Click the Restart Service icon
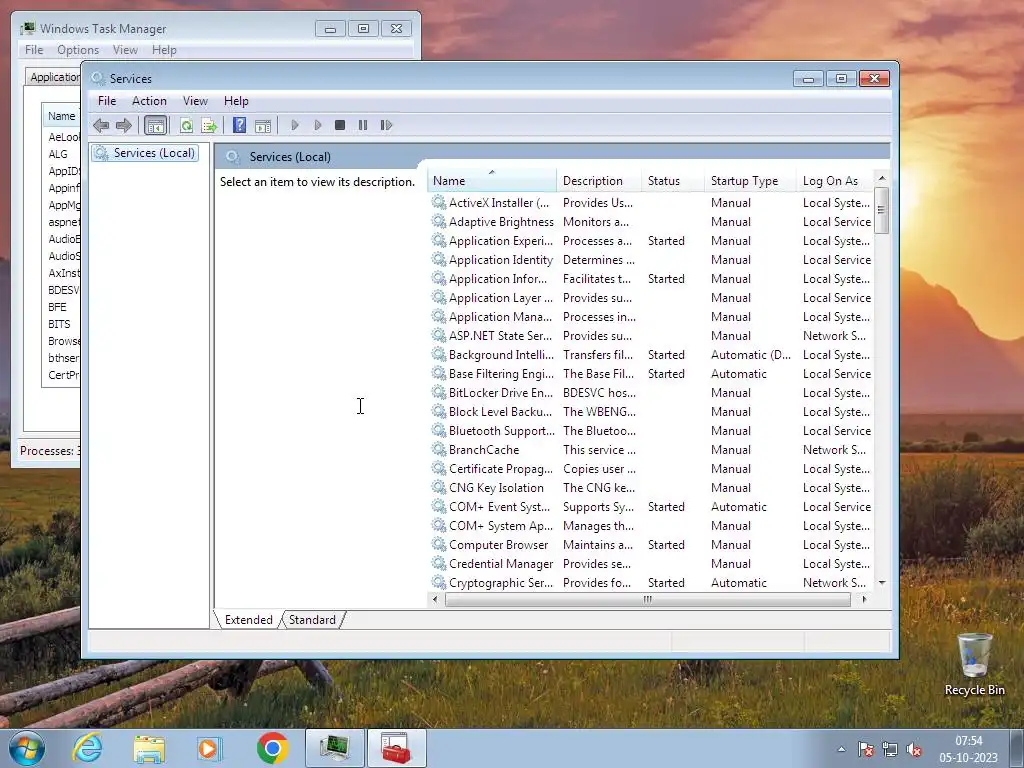 click(x=386, y=125)
